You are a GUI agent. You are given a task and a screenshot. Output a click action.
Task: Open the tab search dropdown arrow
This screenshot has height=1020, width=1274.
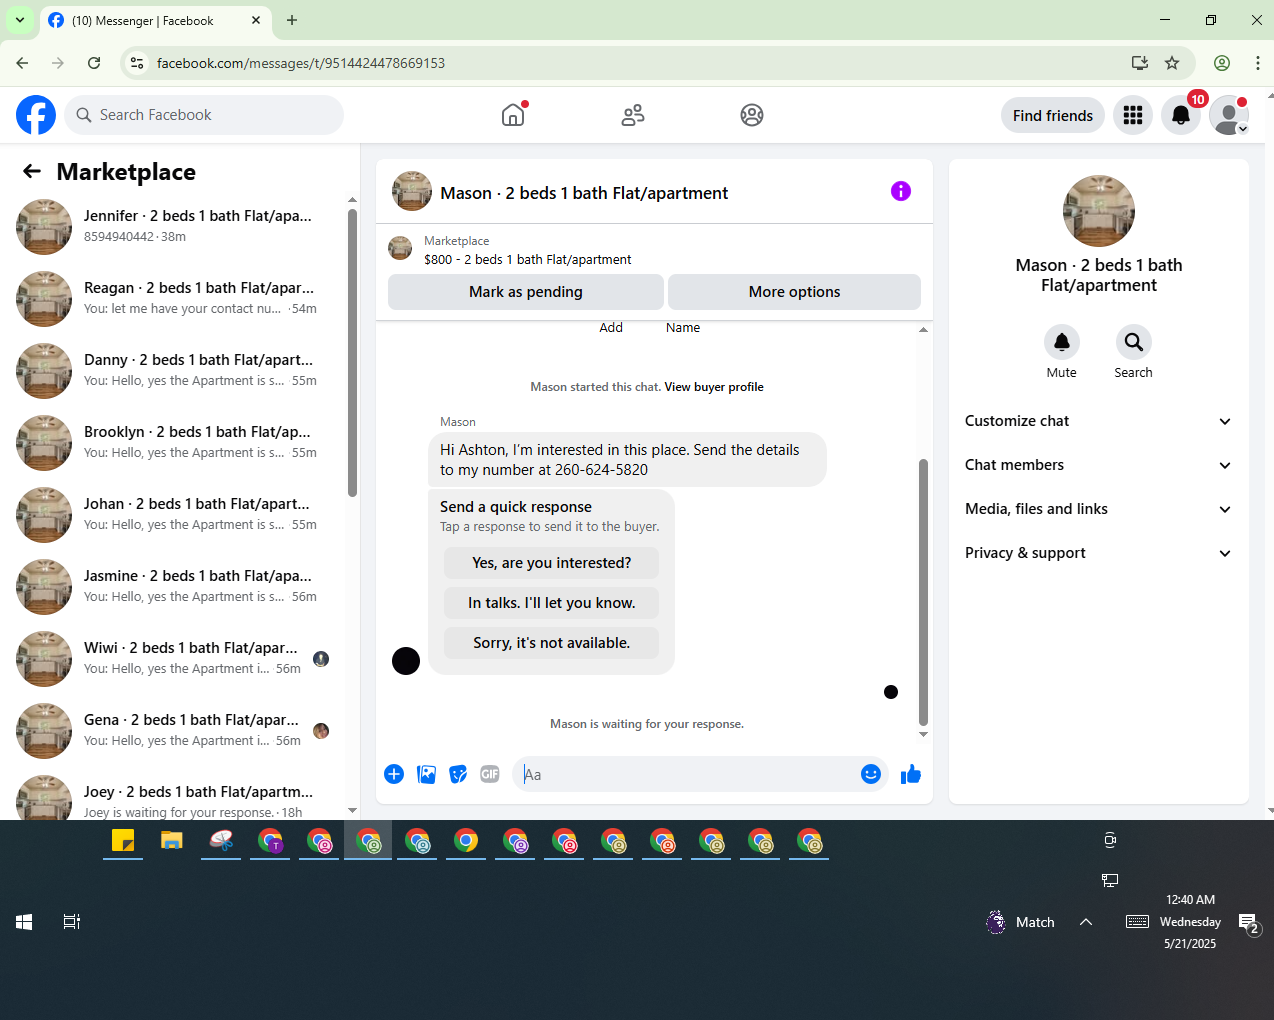(20, 20)
